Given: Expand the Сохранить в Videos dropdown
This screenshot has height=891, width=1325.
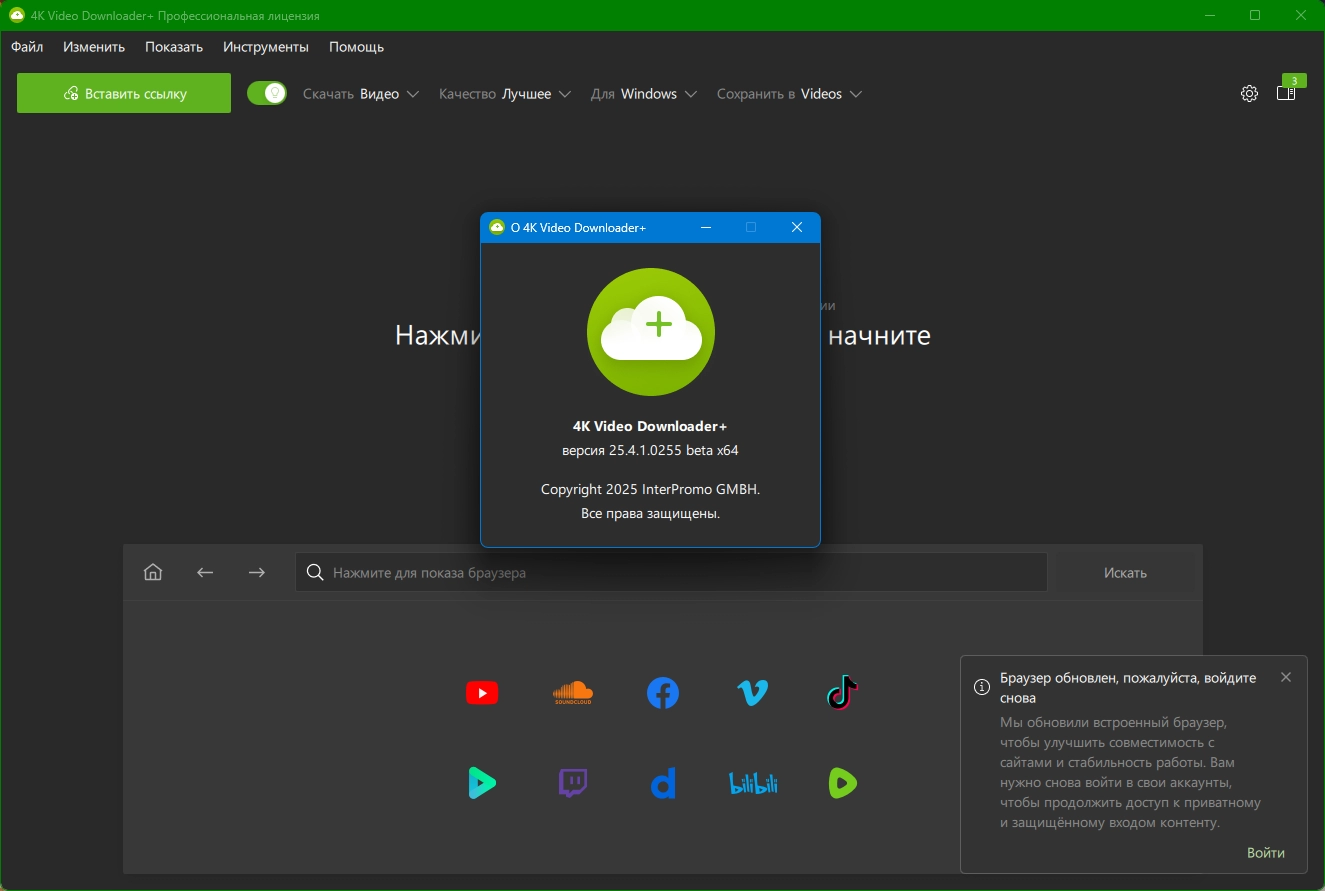Looking at the screenshot, I should click(x=789, y=94).
